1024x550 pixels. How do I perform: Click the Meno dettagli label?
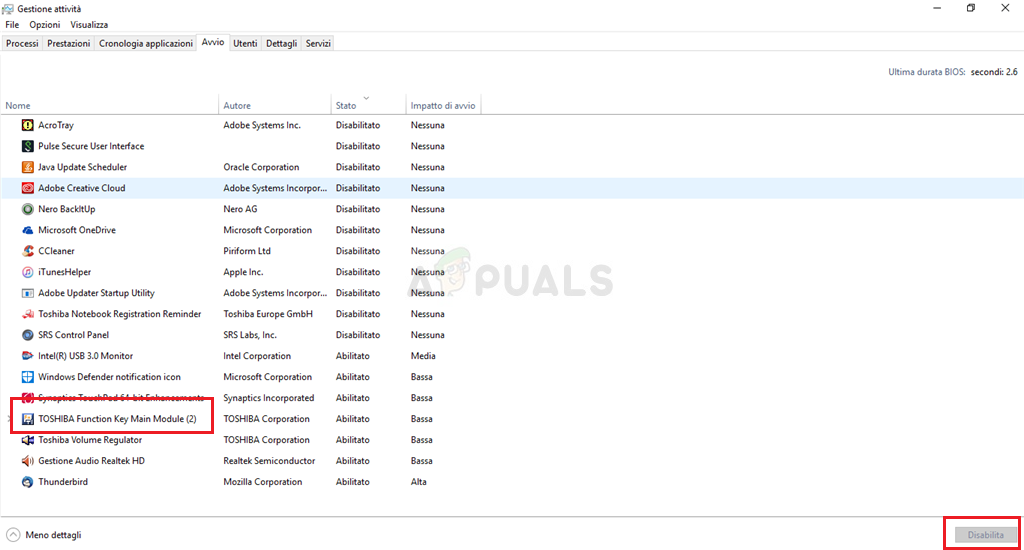click(x=53, y=535)
